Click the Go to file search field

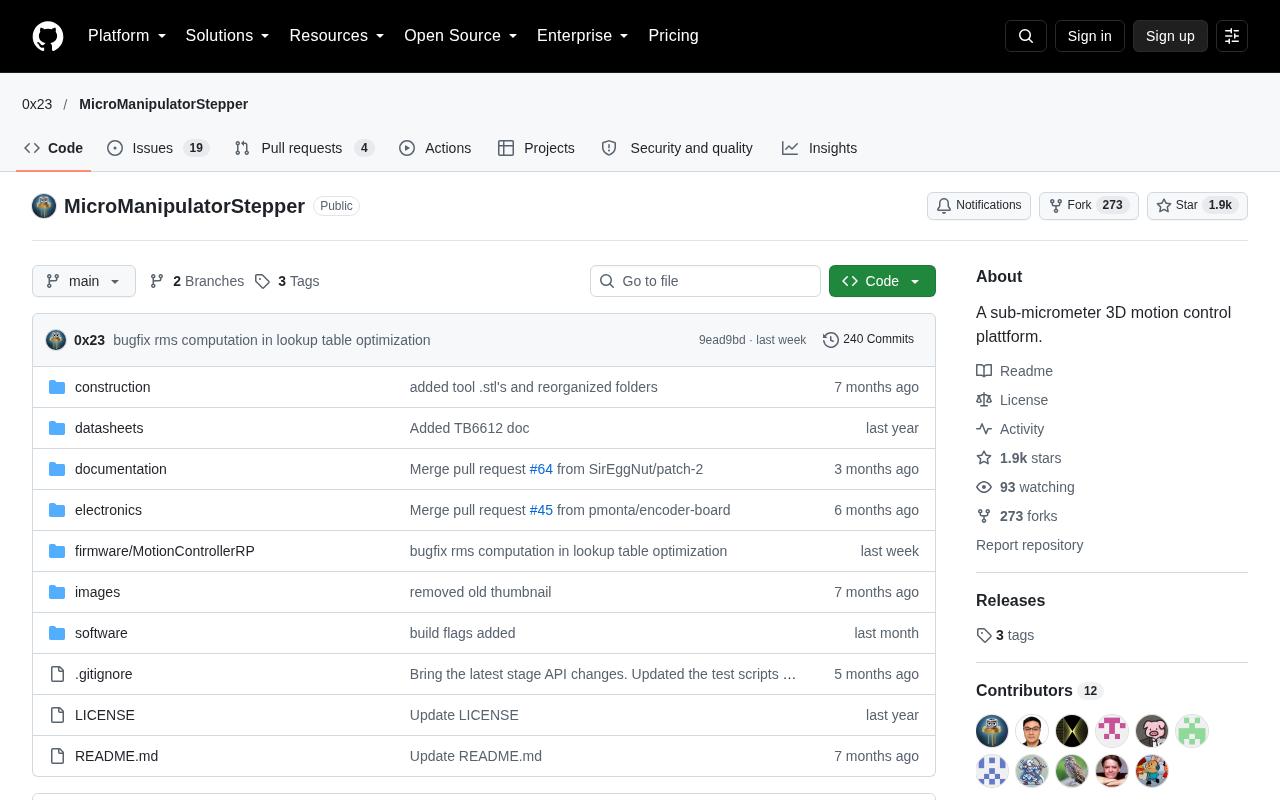[x=705, y=281]
